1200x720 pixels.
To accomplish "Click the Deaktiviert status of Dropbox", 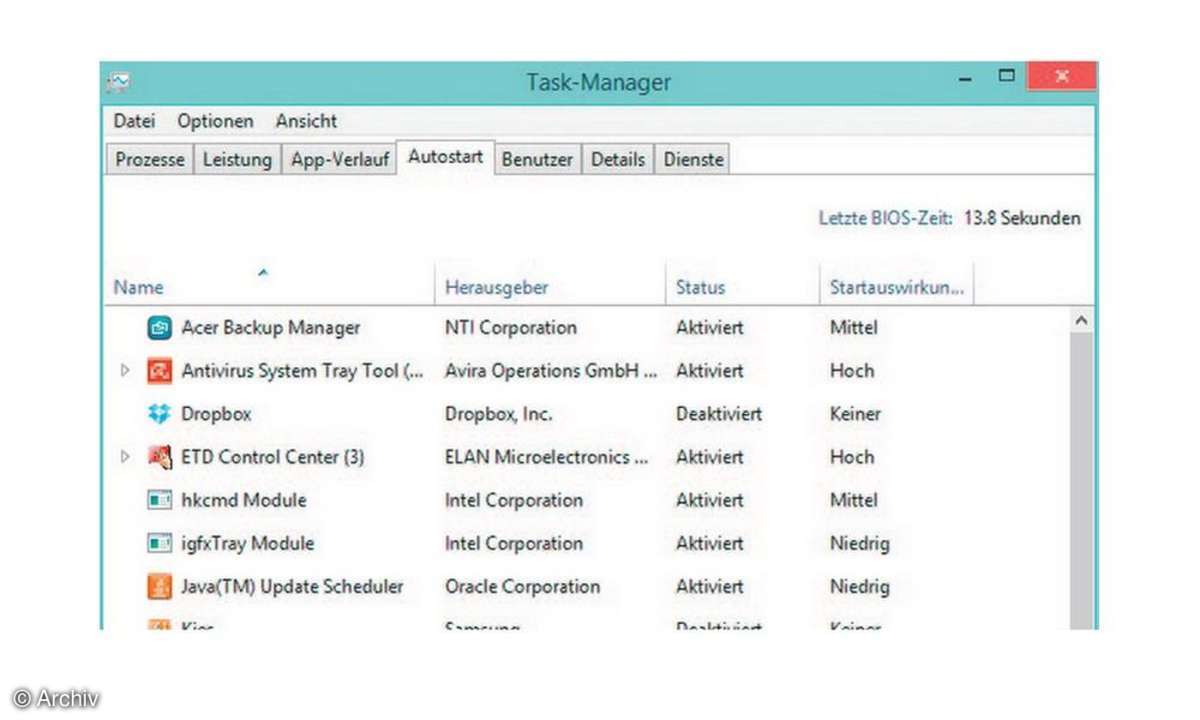I will point(719,413).
